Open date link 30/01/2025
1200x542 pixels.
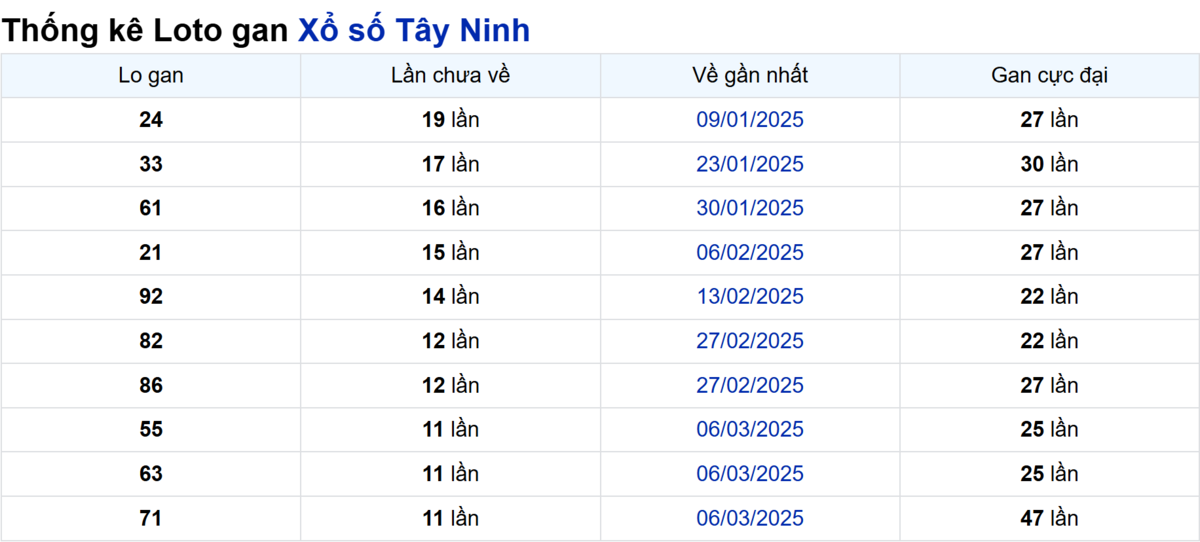point(750,208)
